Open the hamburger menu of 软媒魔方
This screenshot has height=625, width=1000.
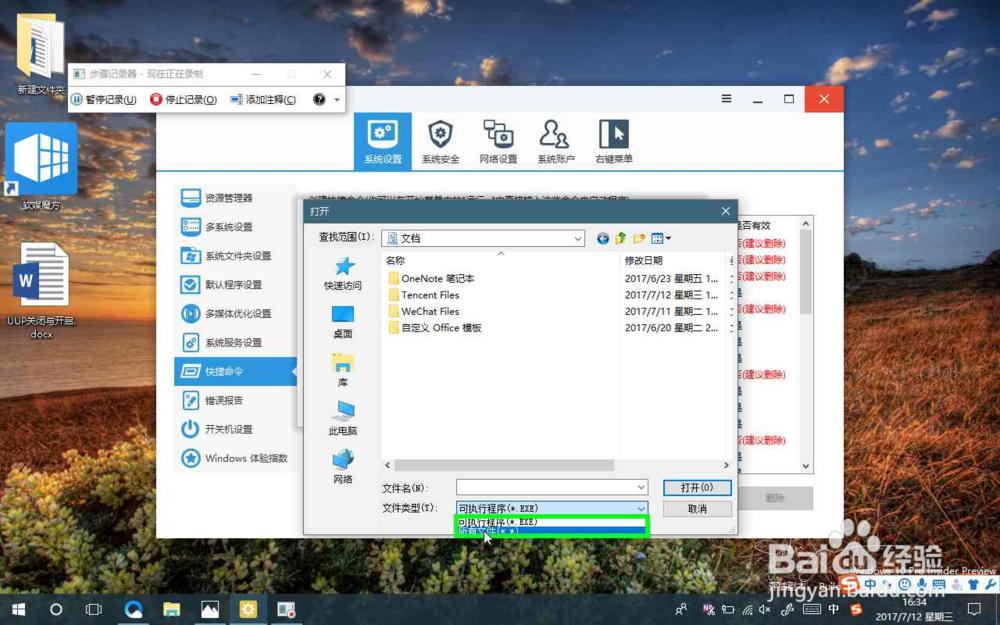pyautogui.click(x=726, y=99)
